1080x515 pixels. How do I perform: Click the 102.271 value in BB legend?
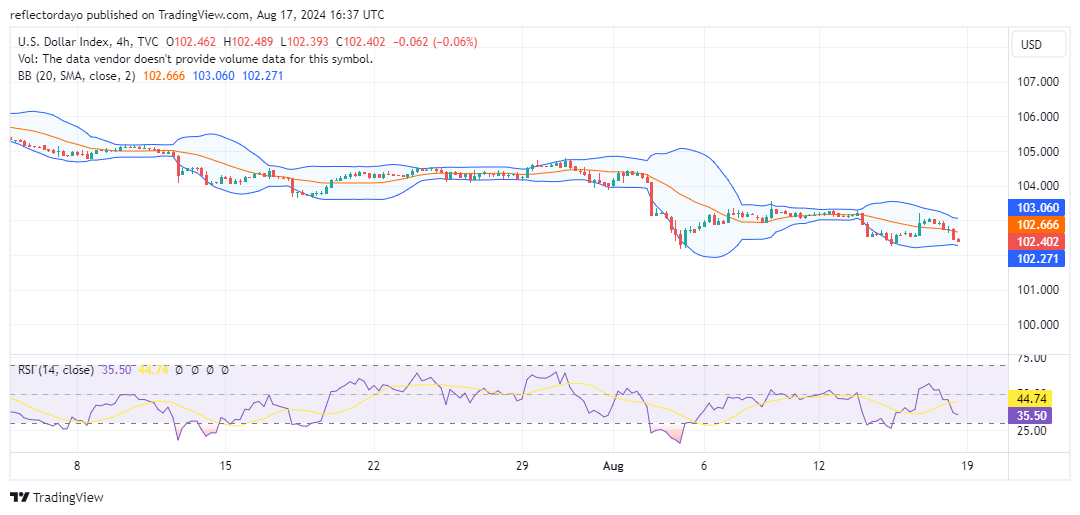tap(262, 76)
